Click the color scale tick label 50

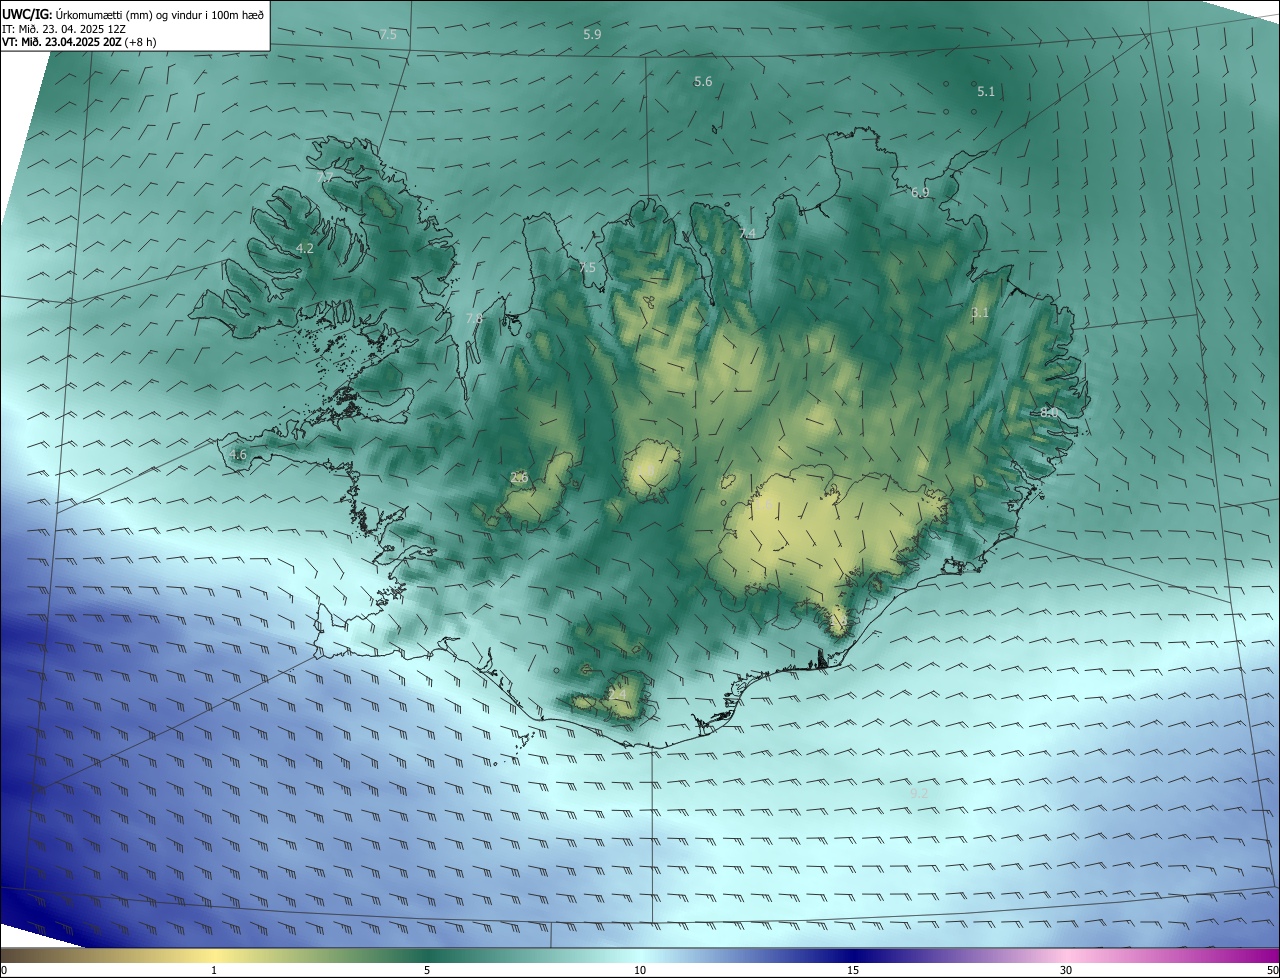tap(1272, 970)
